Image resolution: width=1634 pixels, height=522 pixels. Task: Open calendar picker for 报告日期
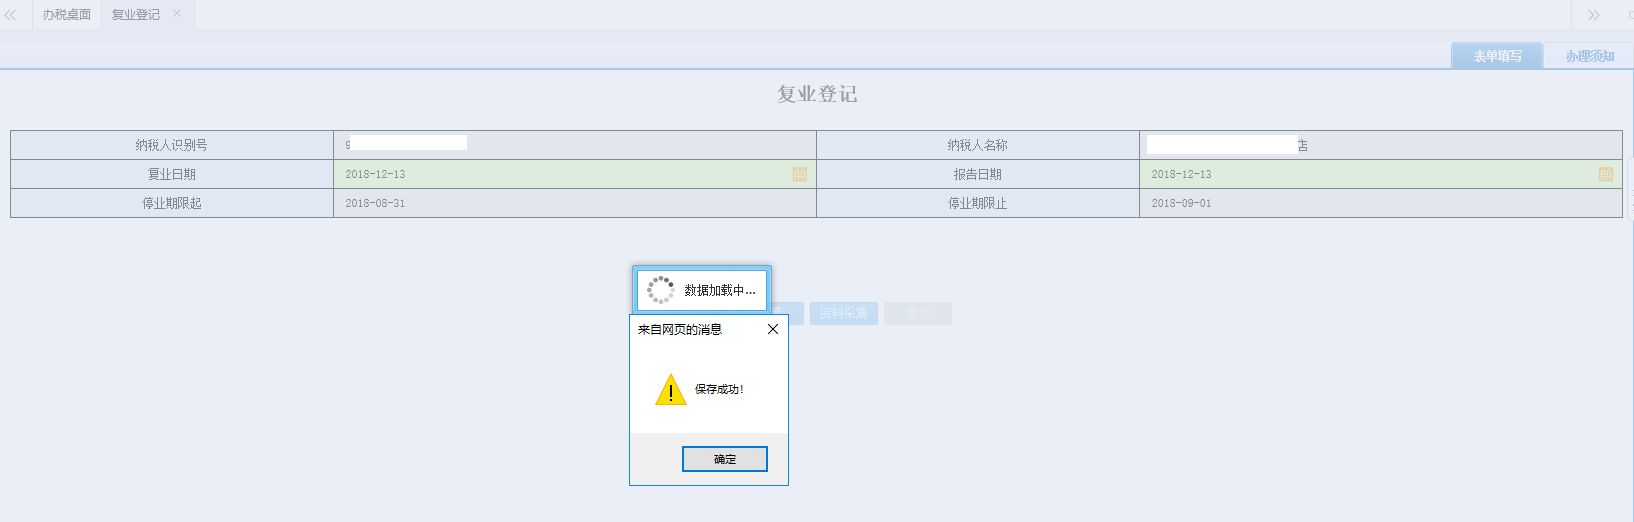coord(1606,174)
